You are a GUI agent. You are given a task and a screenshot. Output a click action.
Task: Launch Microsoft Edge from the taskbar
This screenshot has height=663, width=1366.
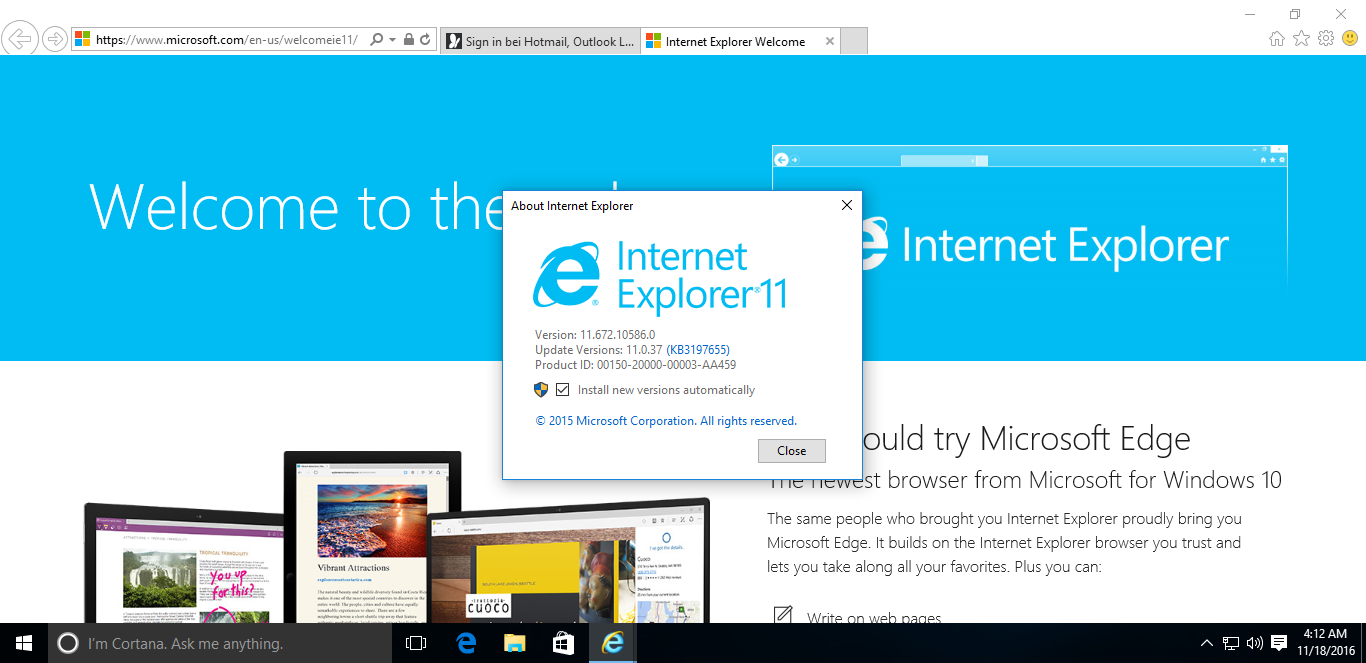pyautogui.click(x=466, y=643)
